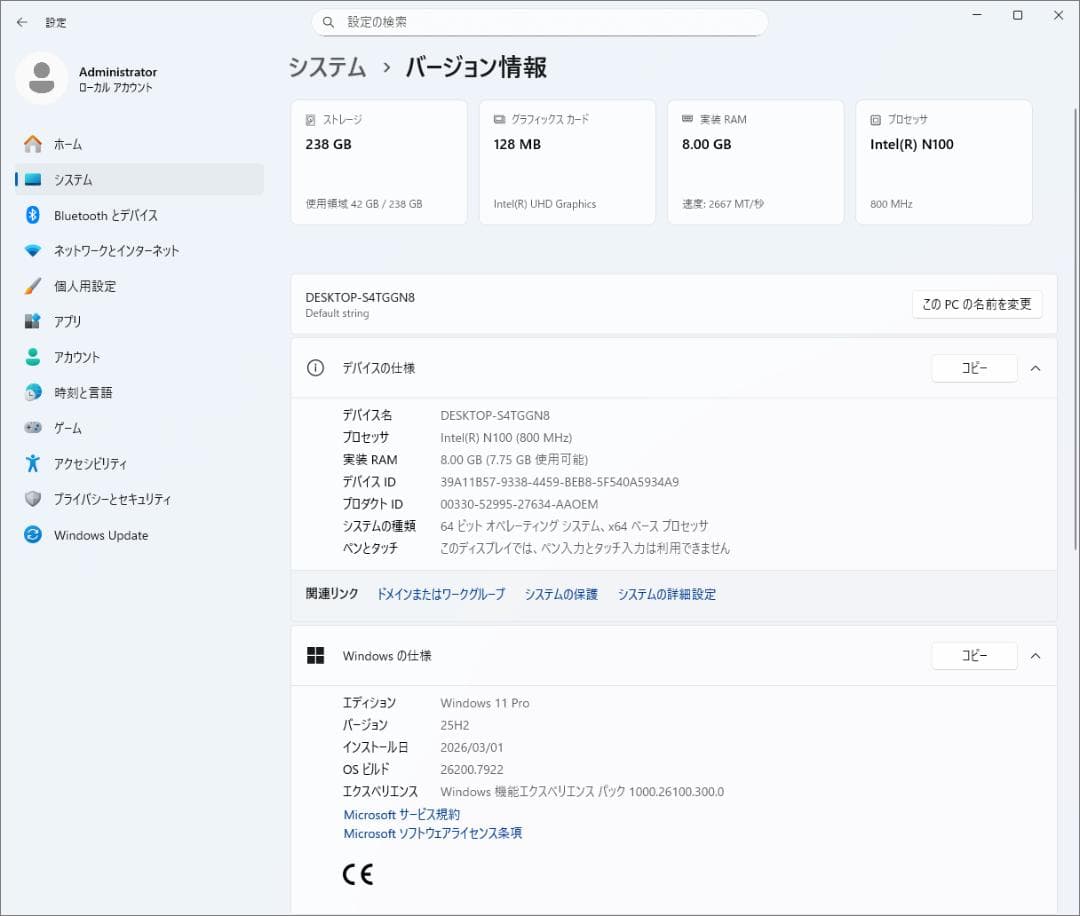Open the ストレージ 238 GB card
1080x916 pixels.
pyautogui.click(x=379, y=162)
